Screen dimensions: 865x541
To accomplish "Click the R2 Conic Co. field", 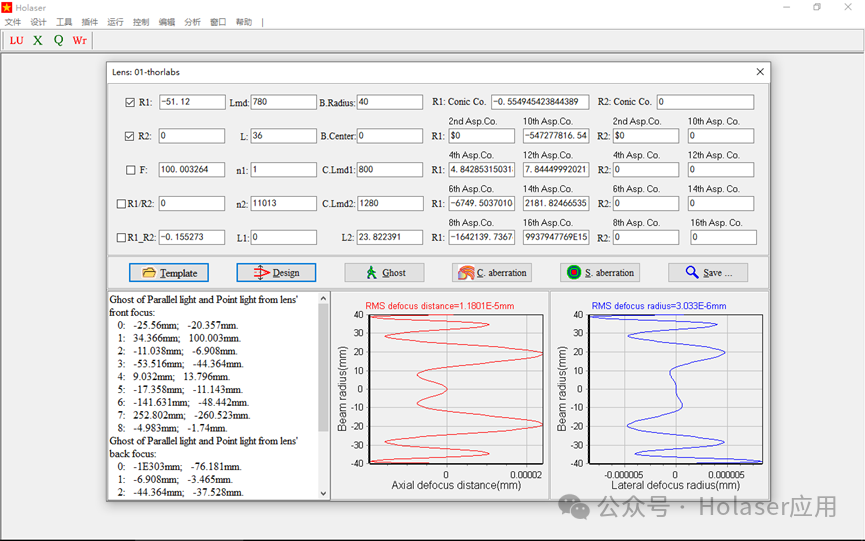I will (x=705, y=102).
